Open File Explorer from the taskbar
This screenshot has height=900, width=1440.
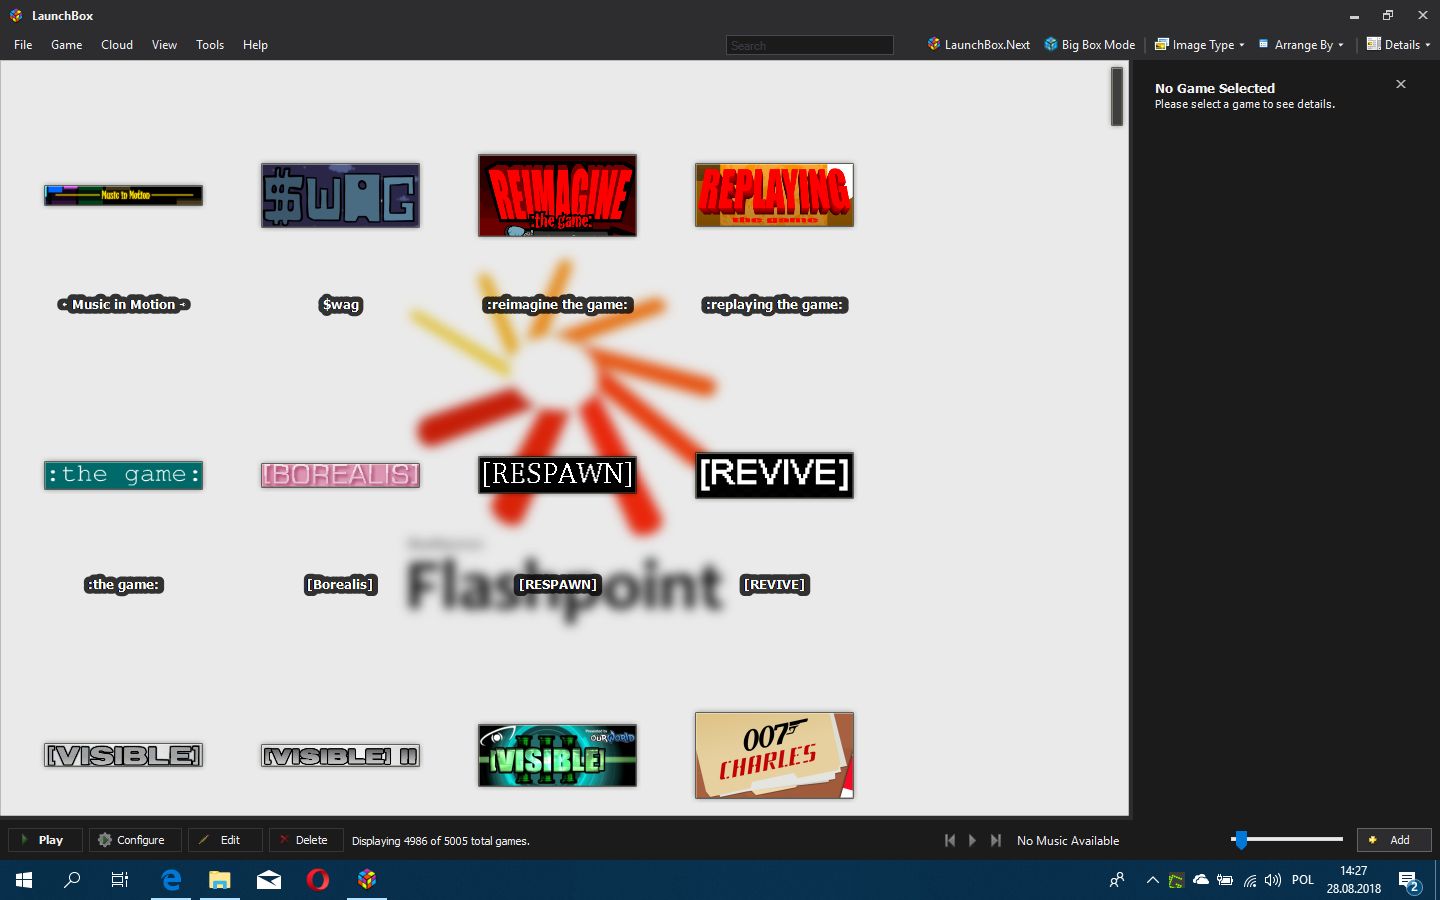(x=220, y=880)
